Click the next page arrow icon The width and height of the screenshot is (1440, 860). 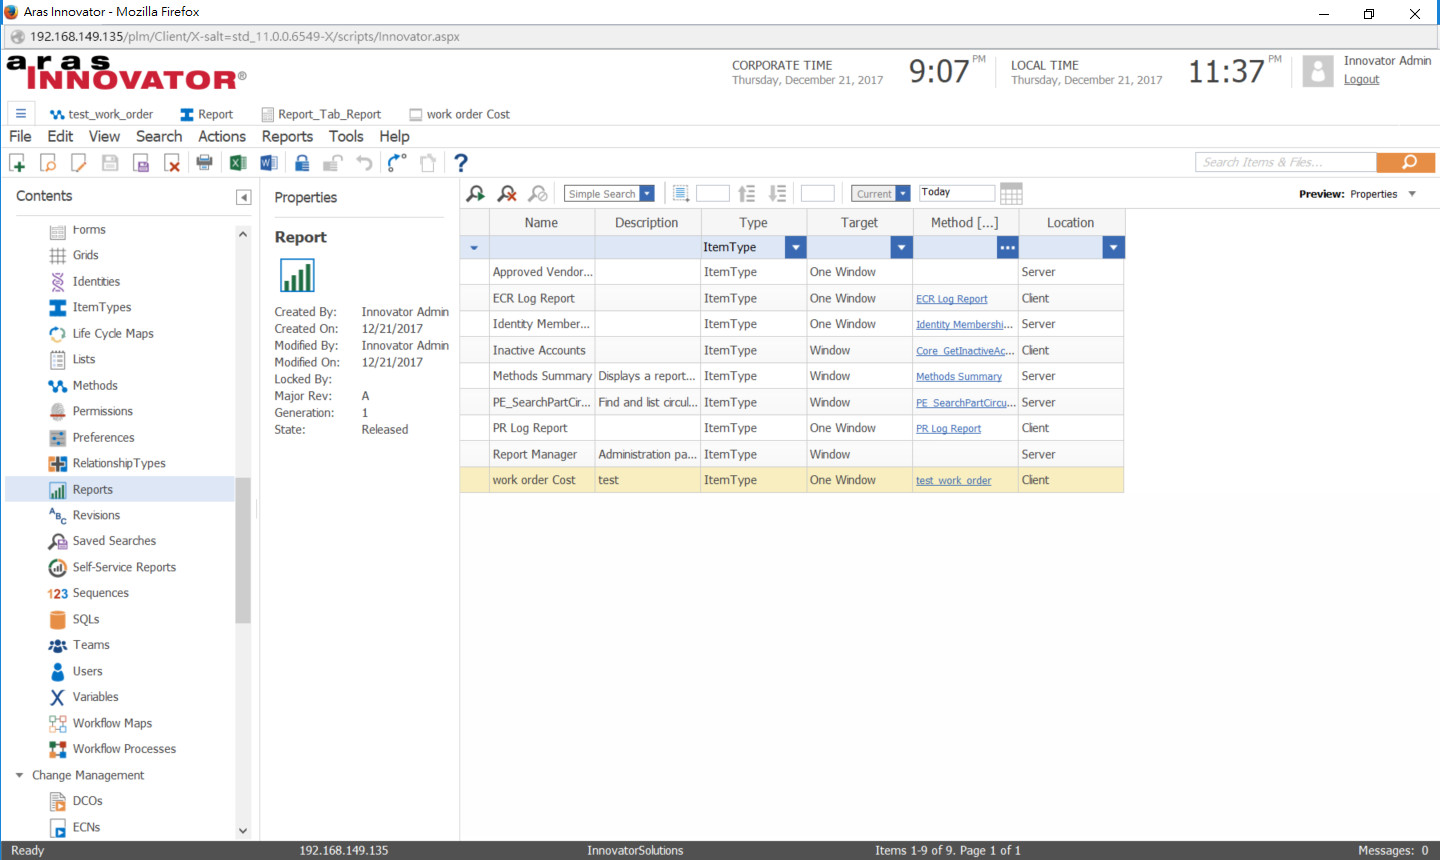(778, 193)
